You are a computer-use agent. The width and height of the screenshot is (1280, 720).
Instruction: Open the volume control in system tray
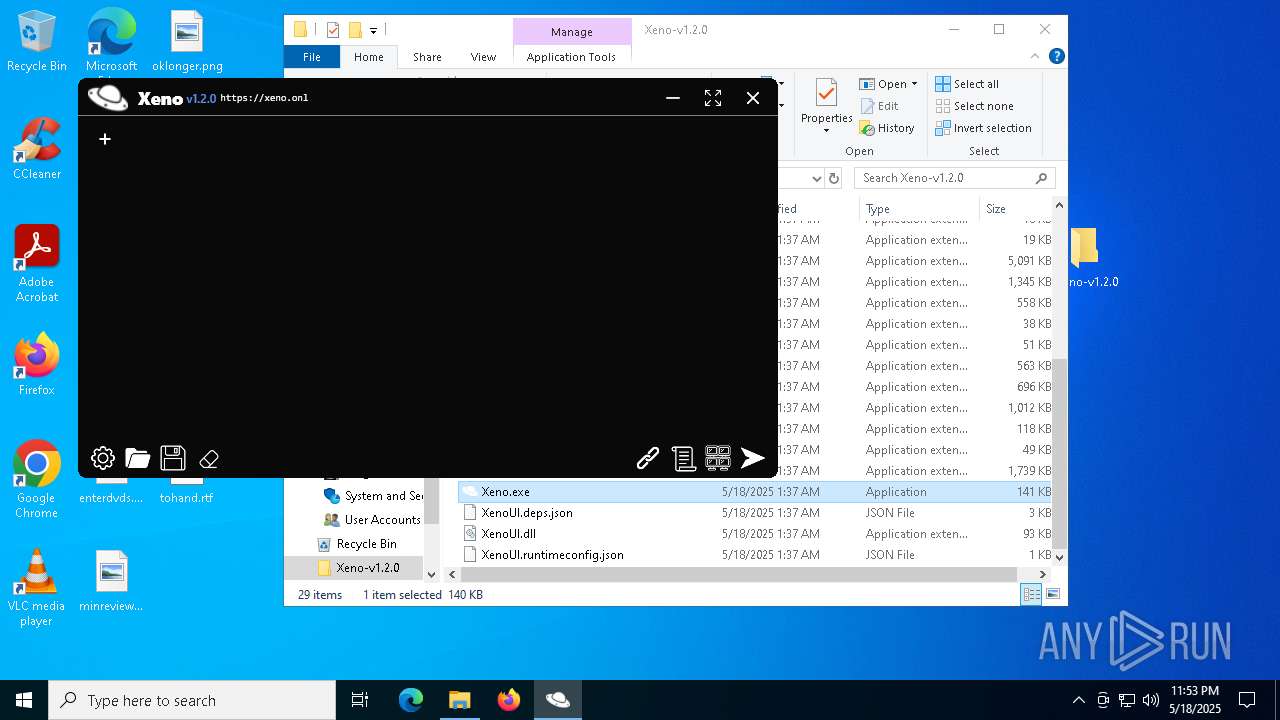(x=1151, y=700)
